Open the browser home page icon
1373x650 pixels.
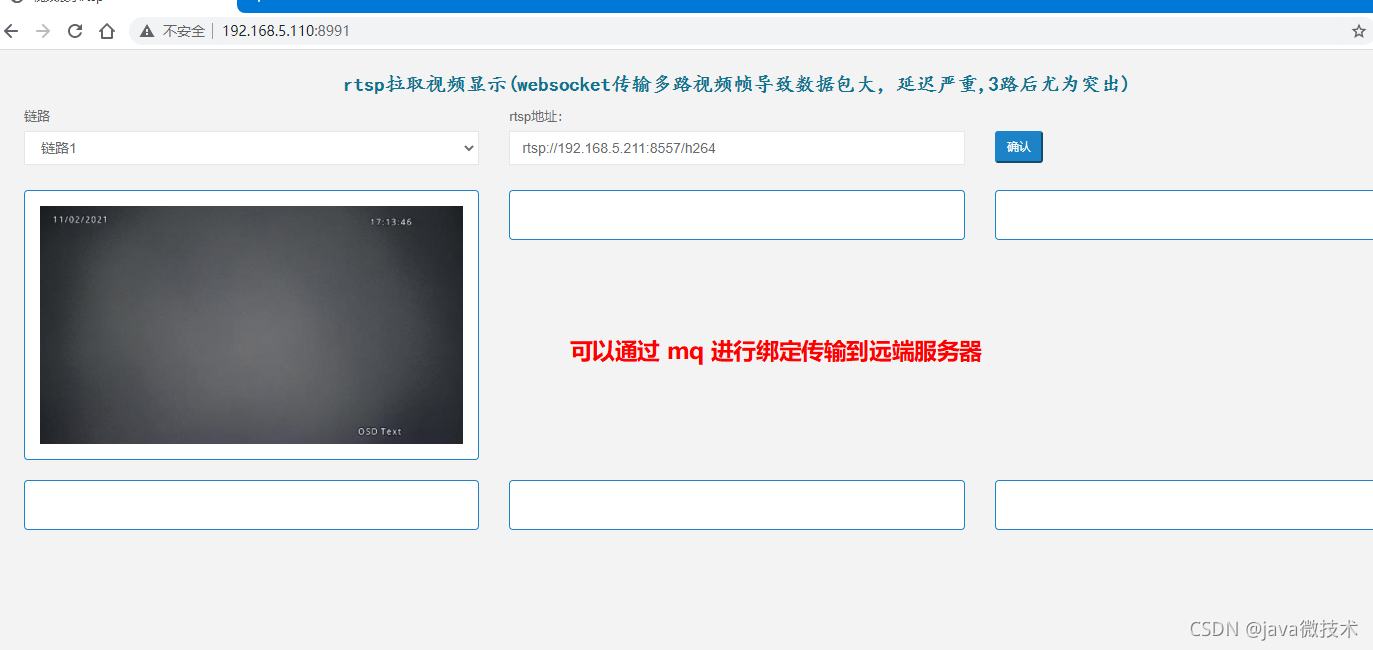tap(107, 31)
